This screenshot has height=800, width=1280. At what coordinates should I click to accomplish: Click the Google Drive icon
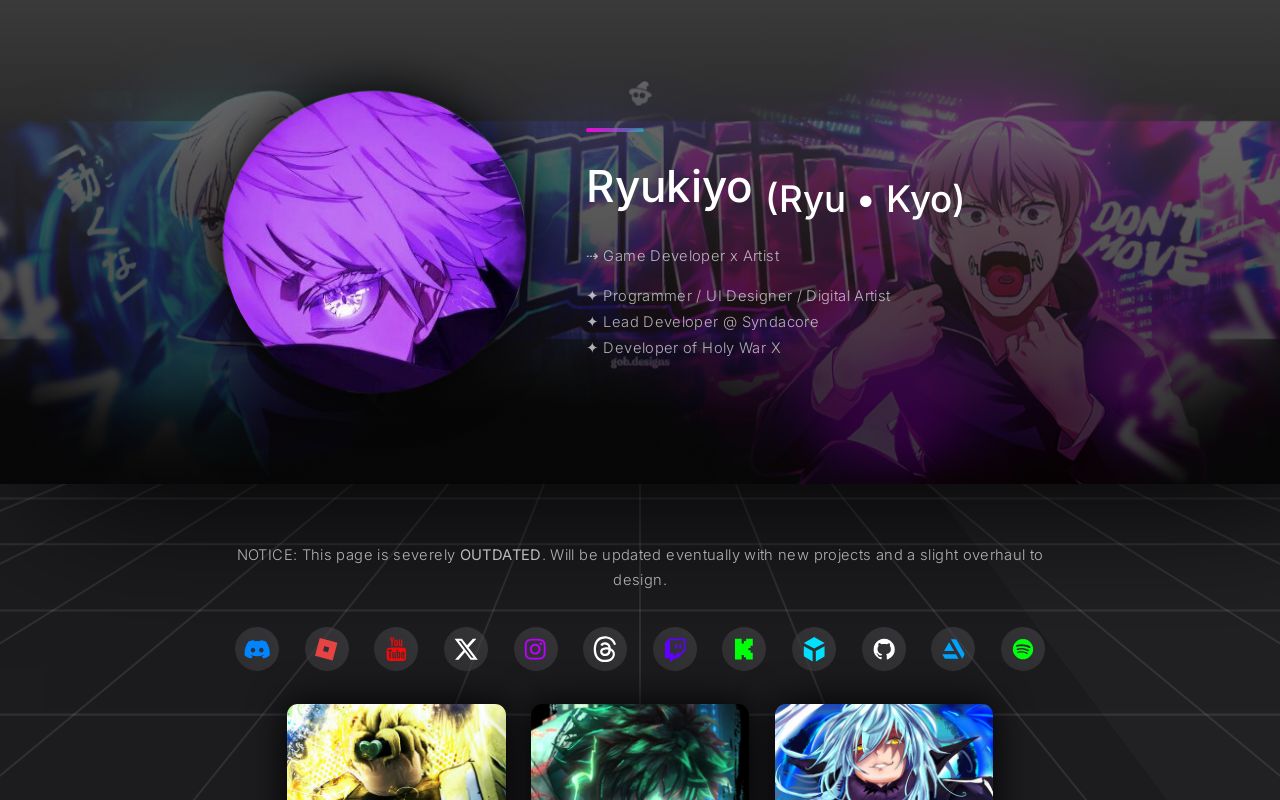(953, 649)
